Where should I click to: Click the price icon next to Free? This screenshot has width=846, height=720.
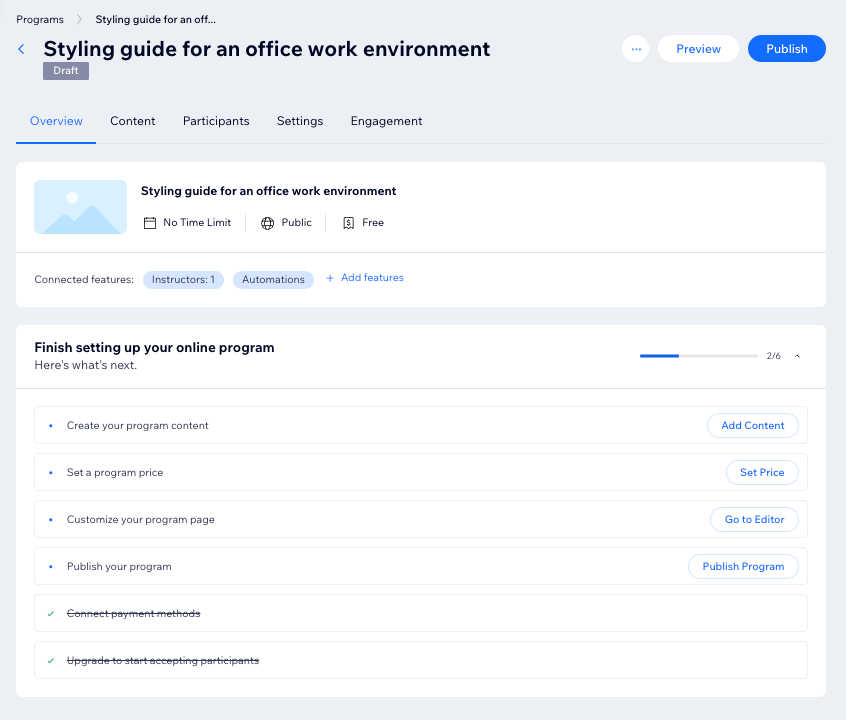coord(348,223)
